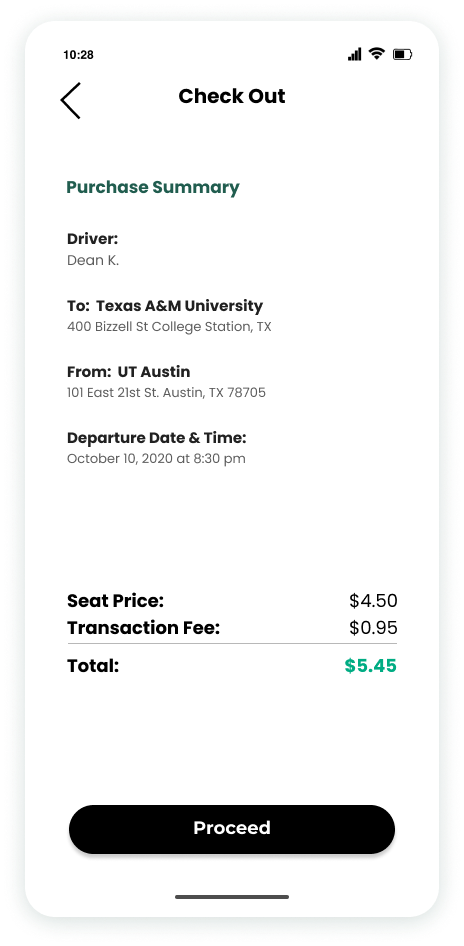464x946 pixels.
Task: Tap the Texas A&M University destination
Action: click(x=180, y=305)
